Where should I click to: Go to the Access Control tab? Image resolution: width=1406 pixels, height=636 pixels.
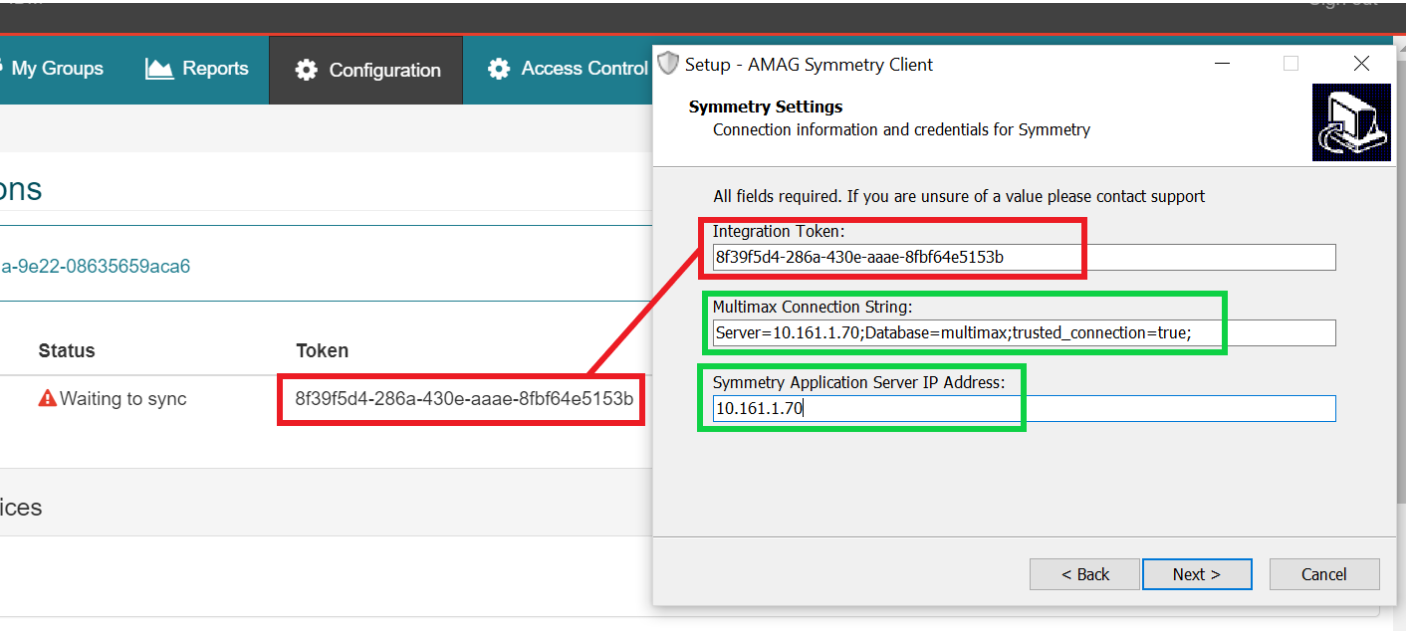pyautogui.click(x=568, y=69)
